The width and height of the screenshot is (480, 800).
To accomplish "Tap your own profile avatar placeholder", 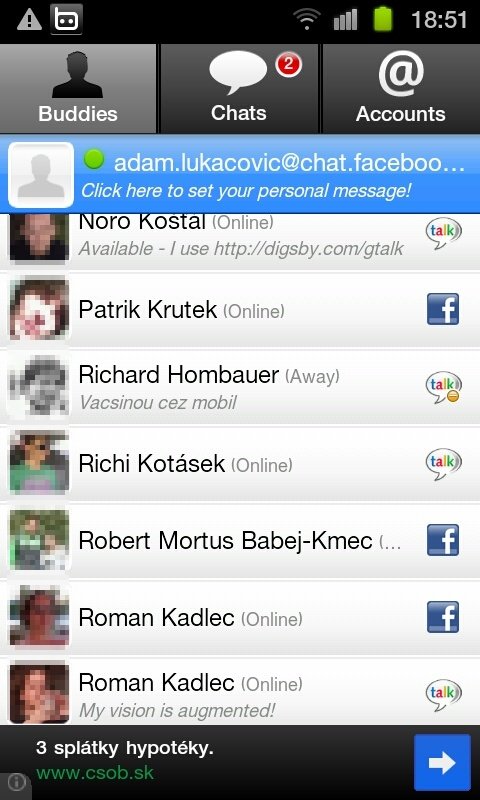I will click(x=41, y=175).
